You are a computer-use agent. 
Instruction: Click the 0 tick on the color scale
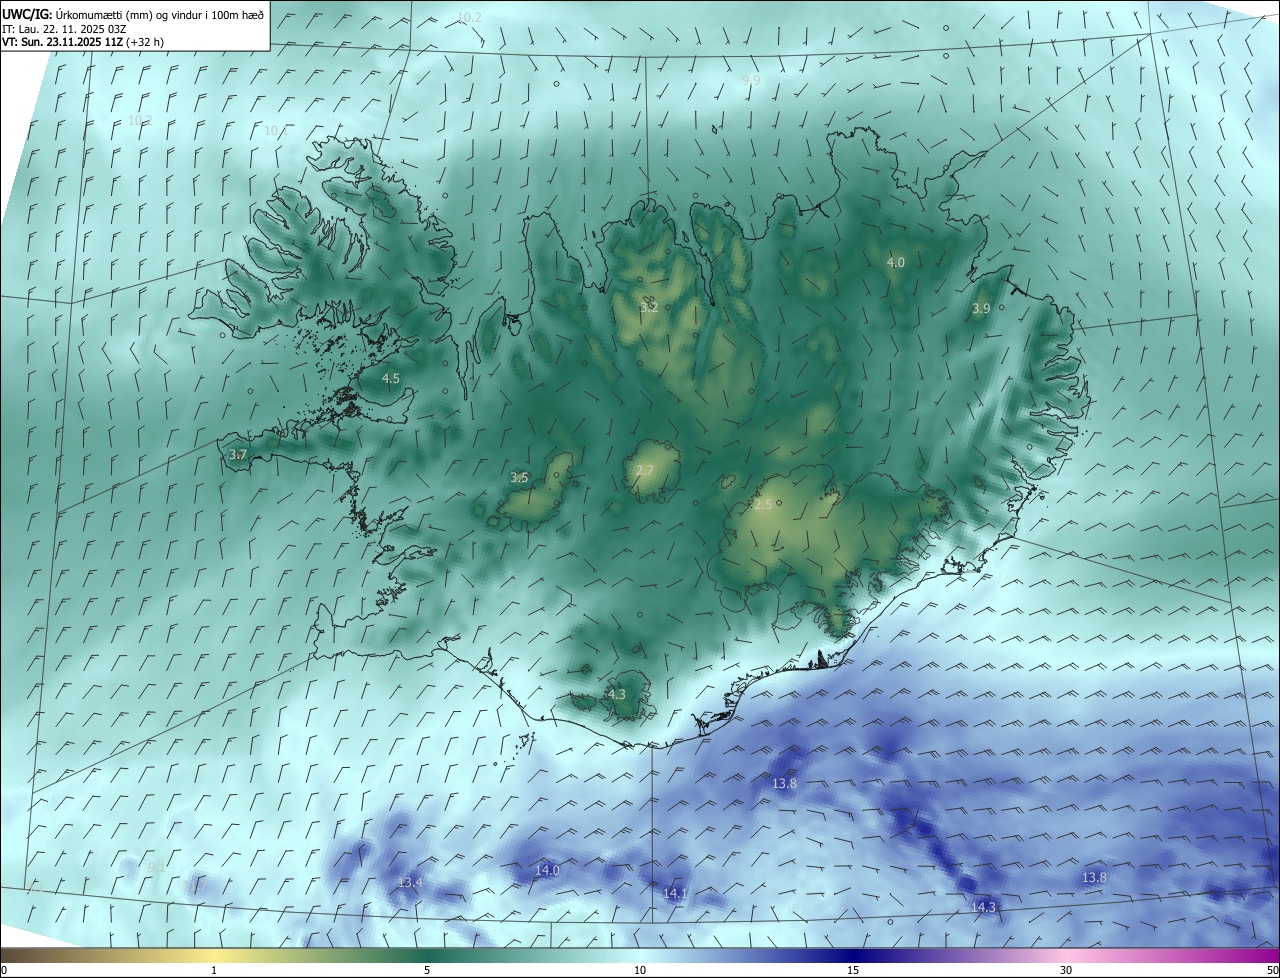pos(4,970)
